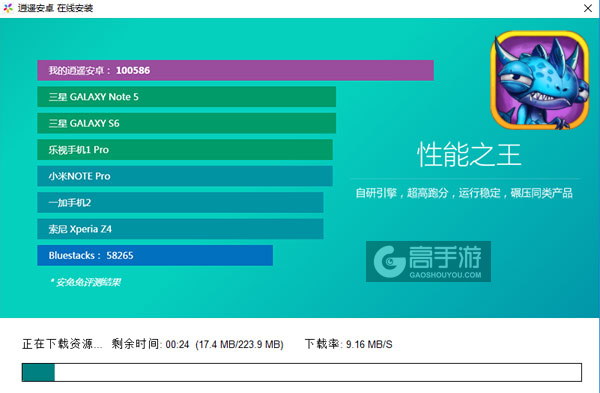Screen dimensions: 600x393
Task: Select the 一加手机2 bar
Action: 180,202
